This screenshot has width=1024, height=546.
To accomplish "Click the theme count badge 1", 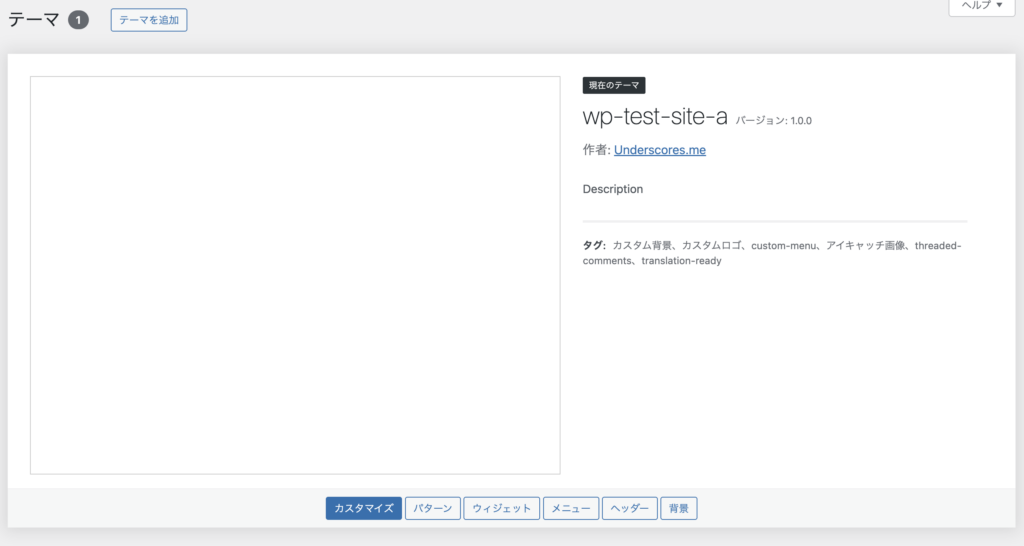I will 78,20.
